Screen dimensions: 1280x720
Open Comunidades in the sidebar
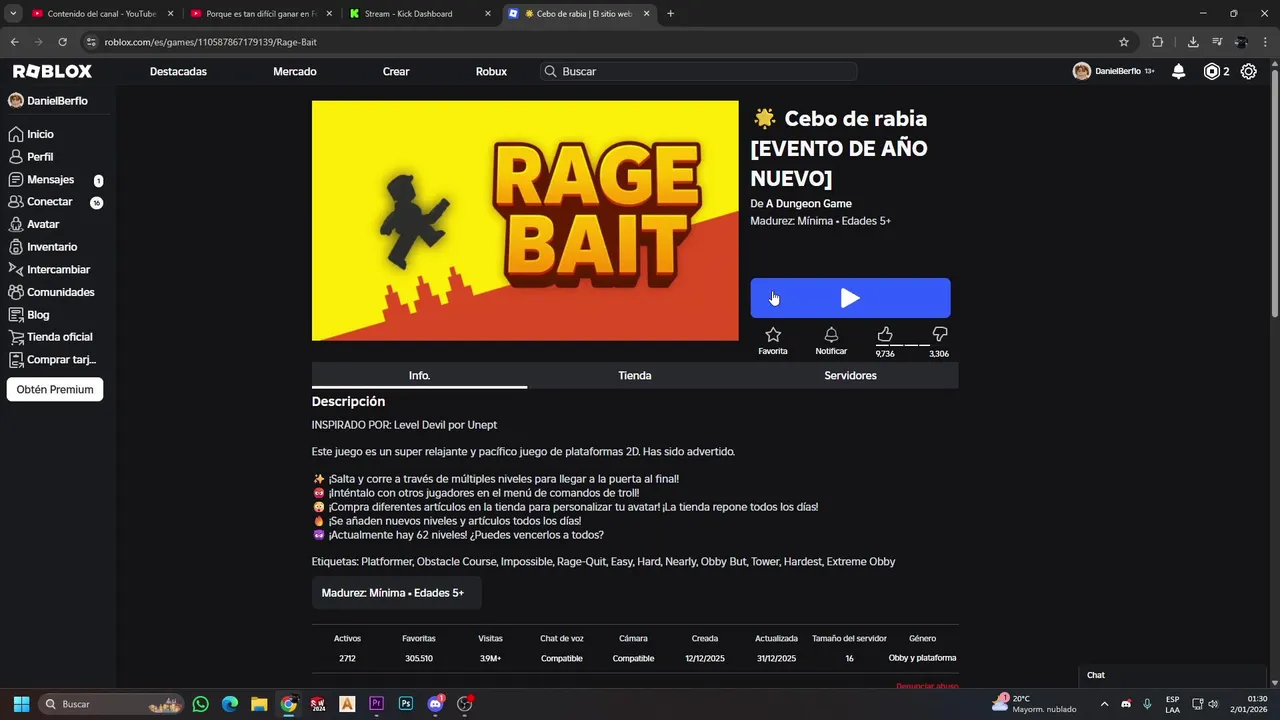52,292
